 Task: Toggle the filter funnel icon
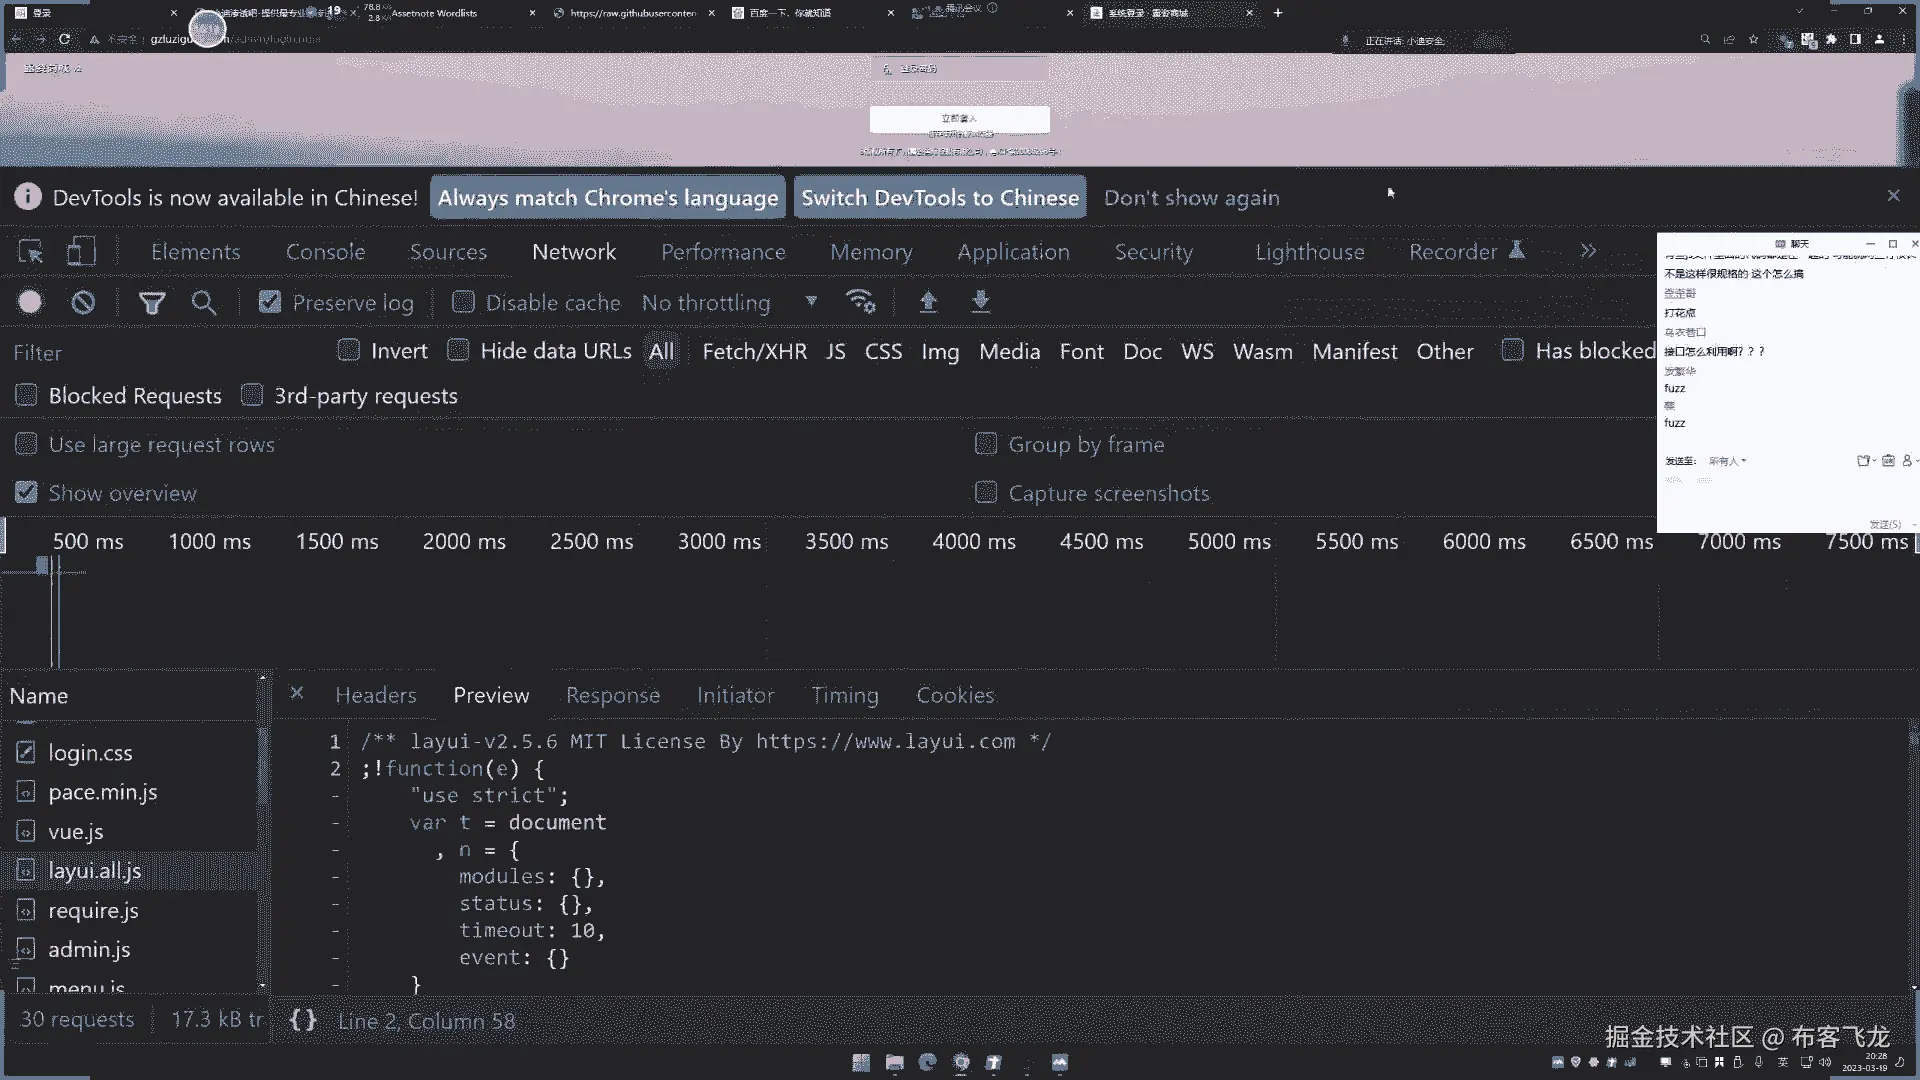point(152,302)
